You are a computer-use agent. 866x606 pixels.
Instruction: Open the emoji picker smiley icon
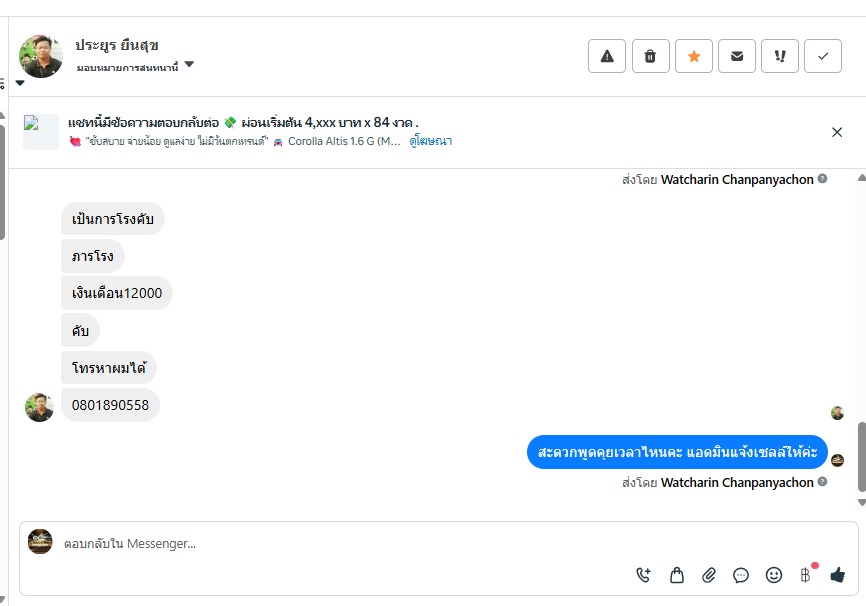pyautogui.click(x=773, y=575)
